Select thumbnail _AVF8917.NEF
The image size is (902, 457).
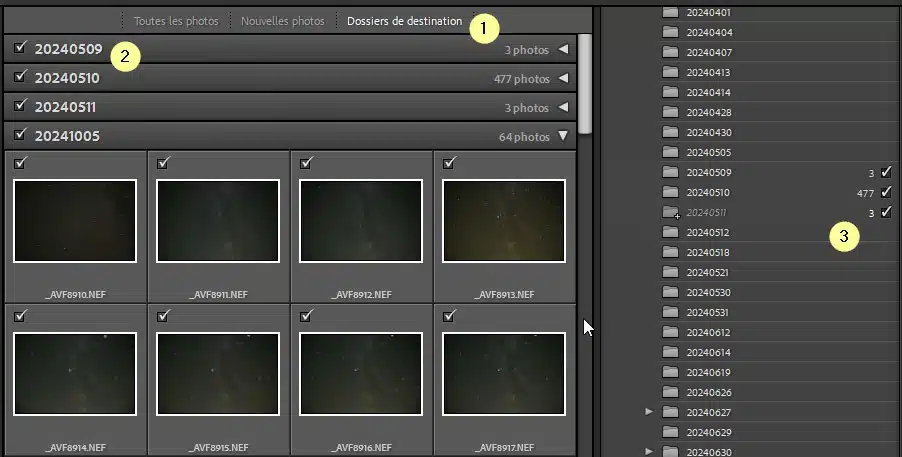[x=503, y=374]
